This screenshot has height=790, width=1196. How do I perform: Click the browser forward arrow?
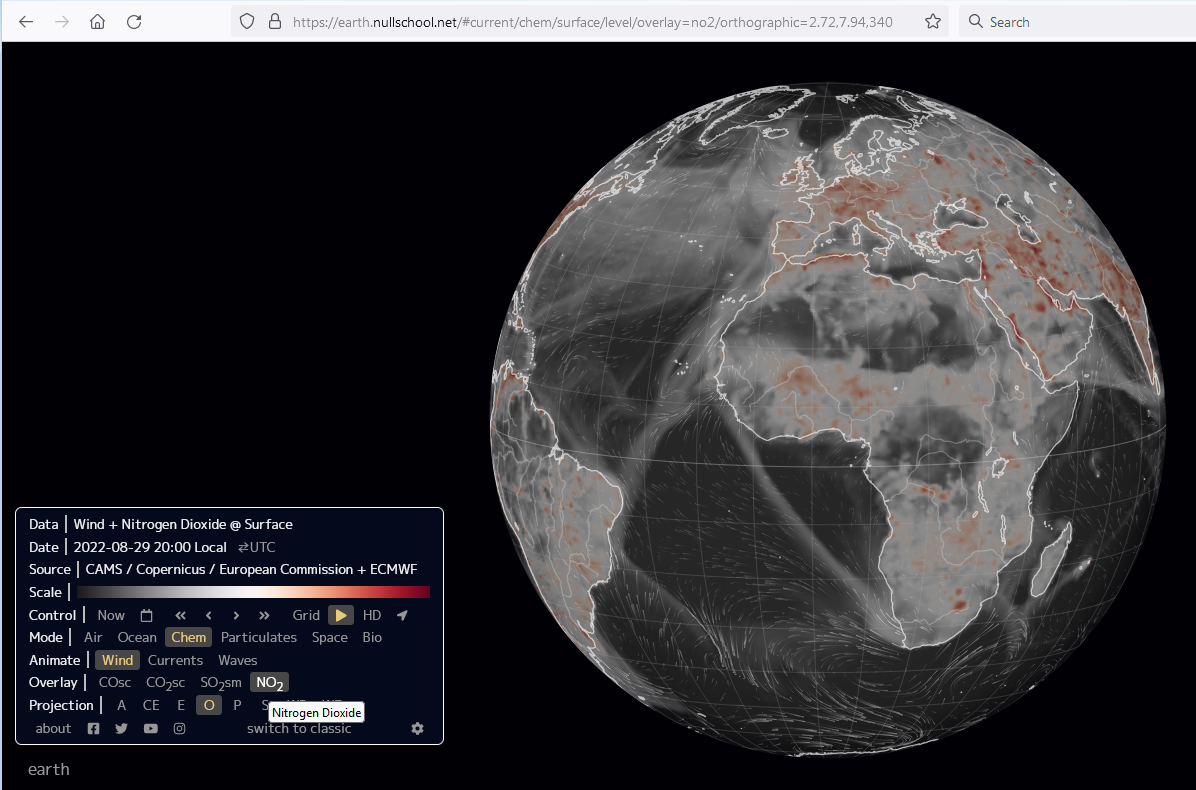[62, 21]
